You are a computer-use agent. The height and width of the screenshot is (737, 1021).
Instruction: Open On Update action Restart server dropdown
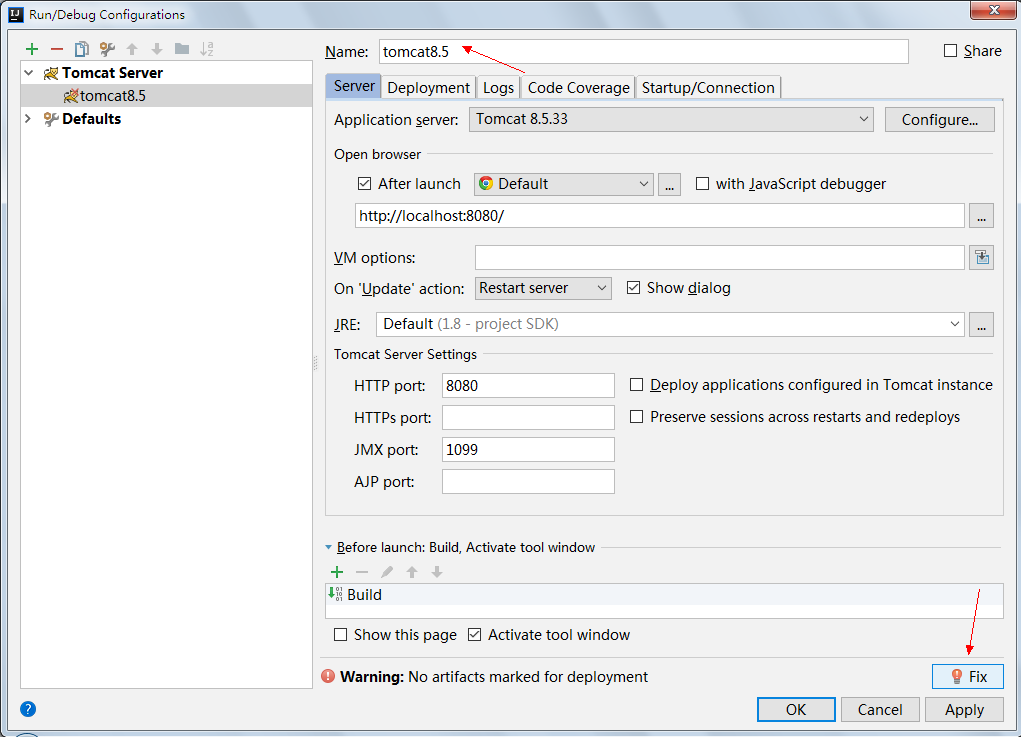point(543,288)
